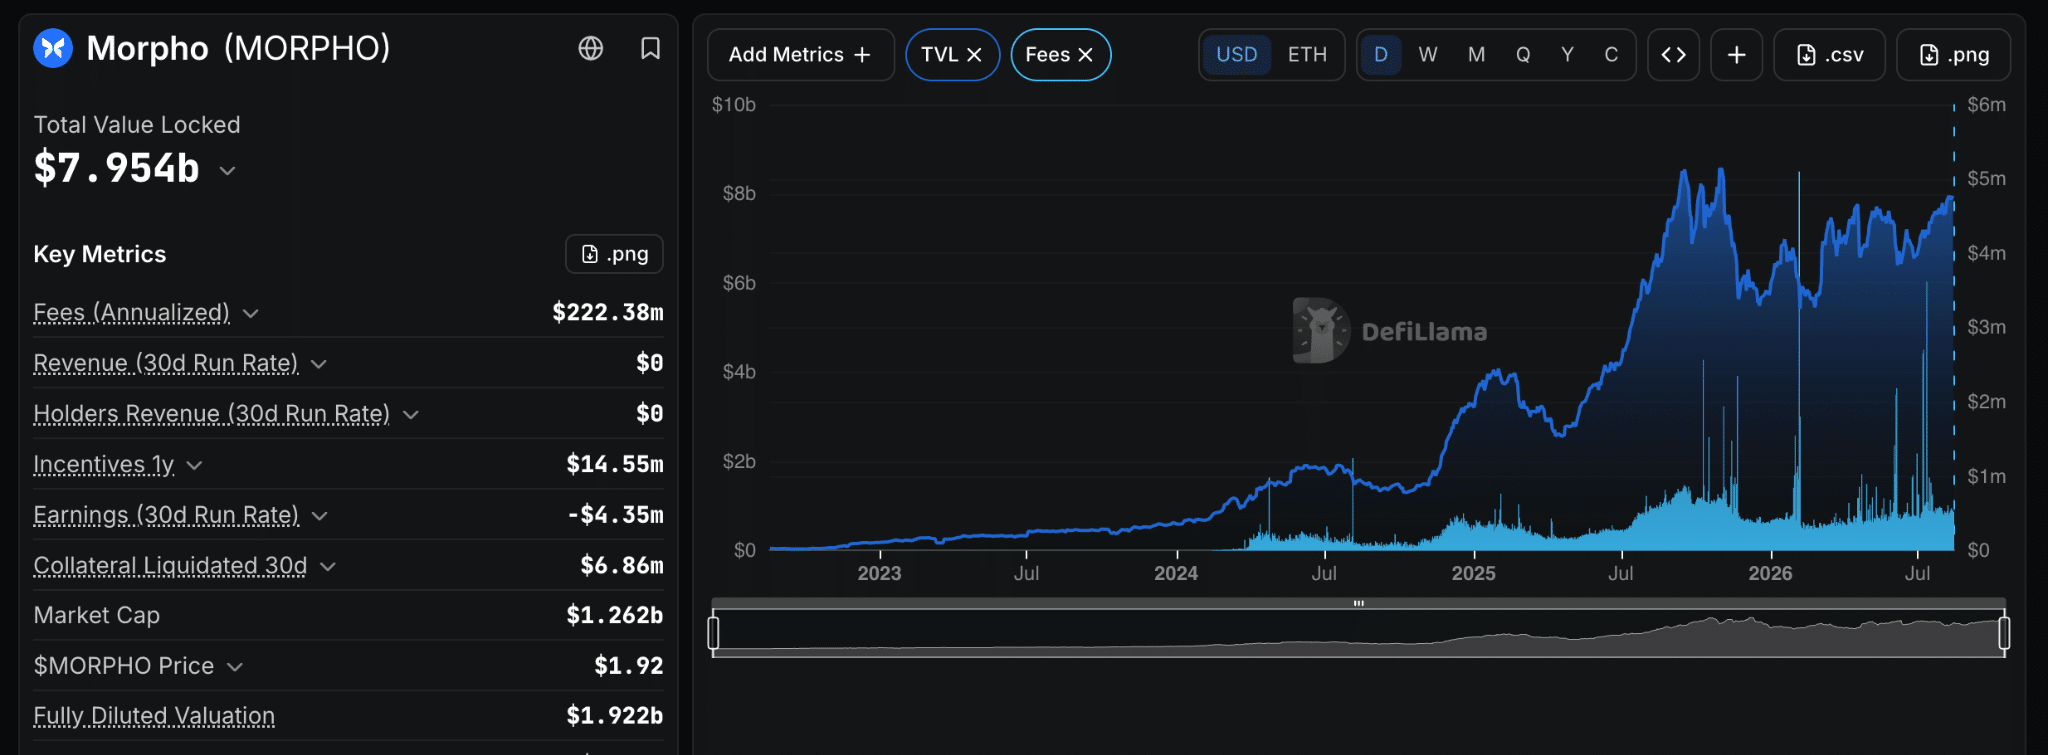This screenshot has width=2048, height=755.
Task: Open the embed code brackets icon
Action: coord(1674,55)
